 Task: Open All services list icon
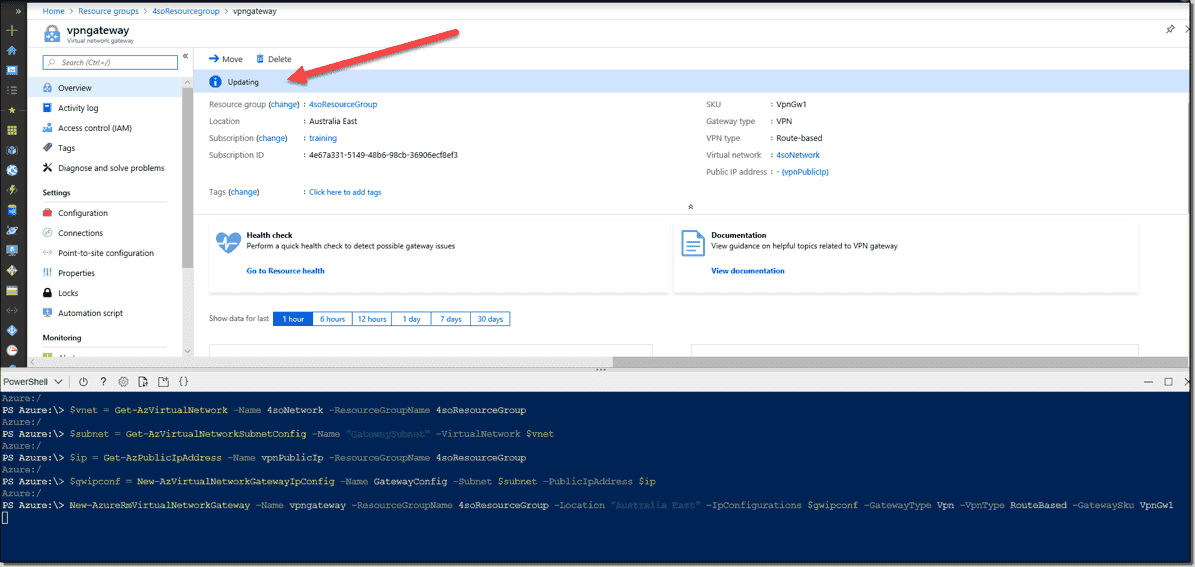(11, 90)
